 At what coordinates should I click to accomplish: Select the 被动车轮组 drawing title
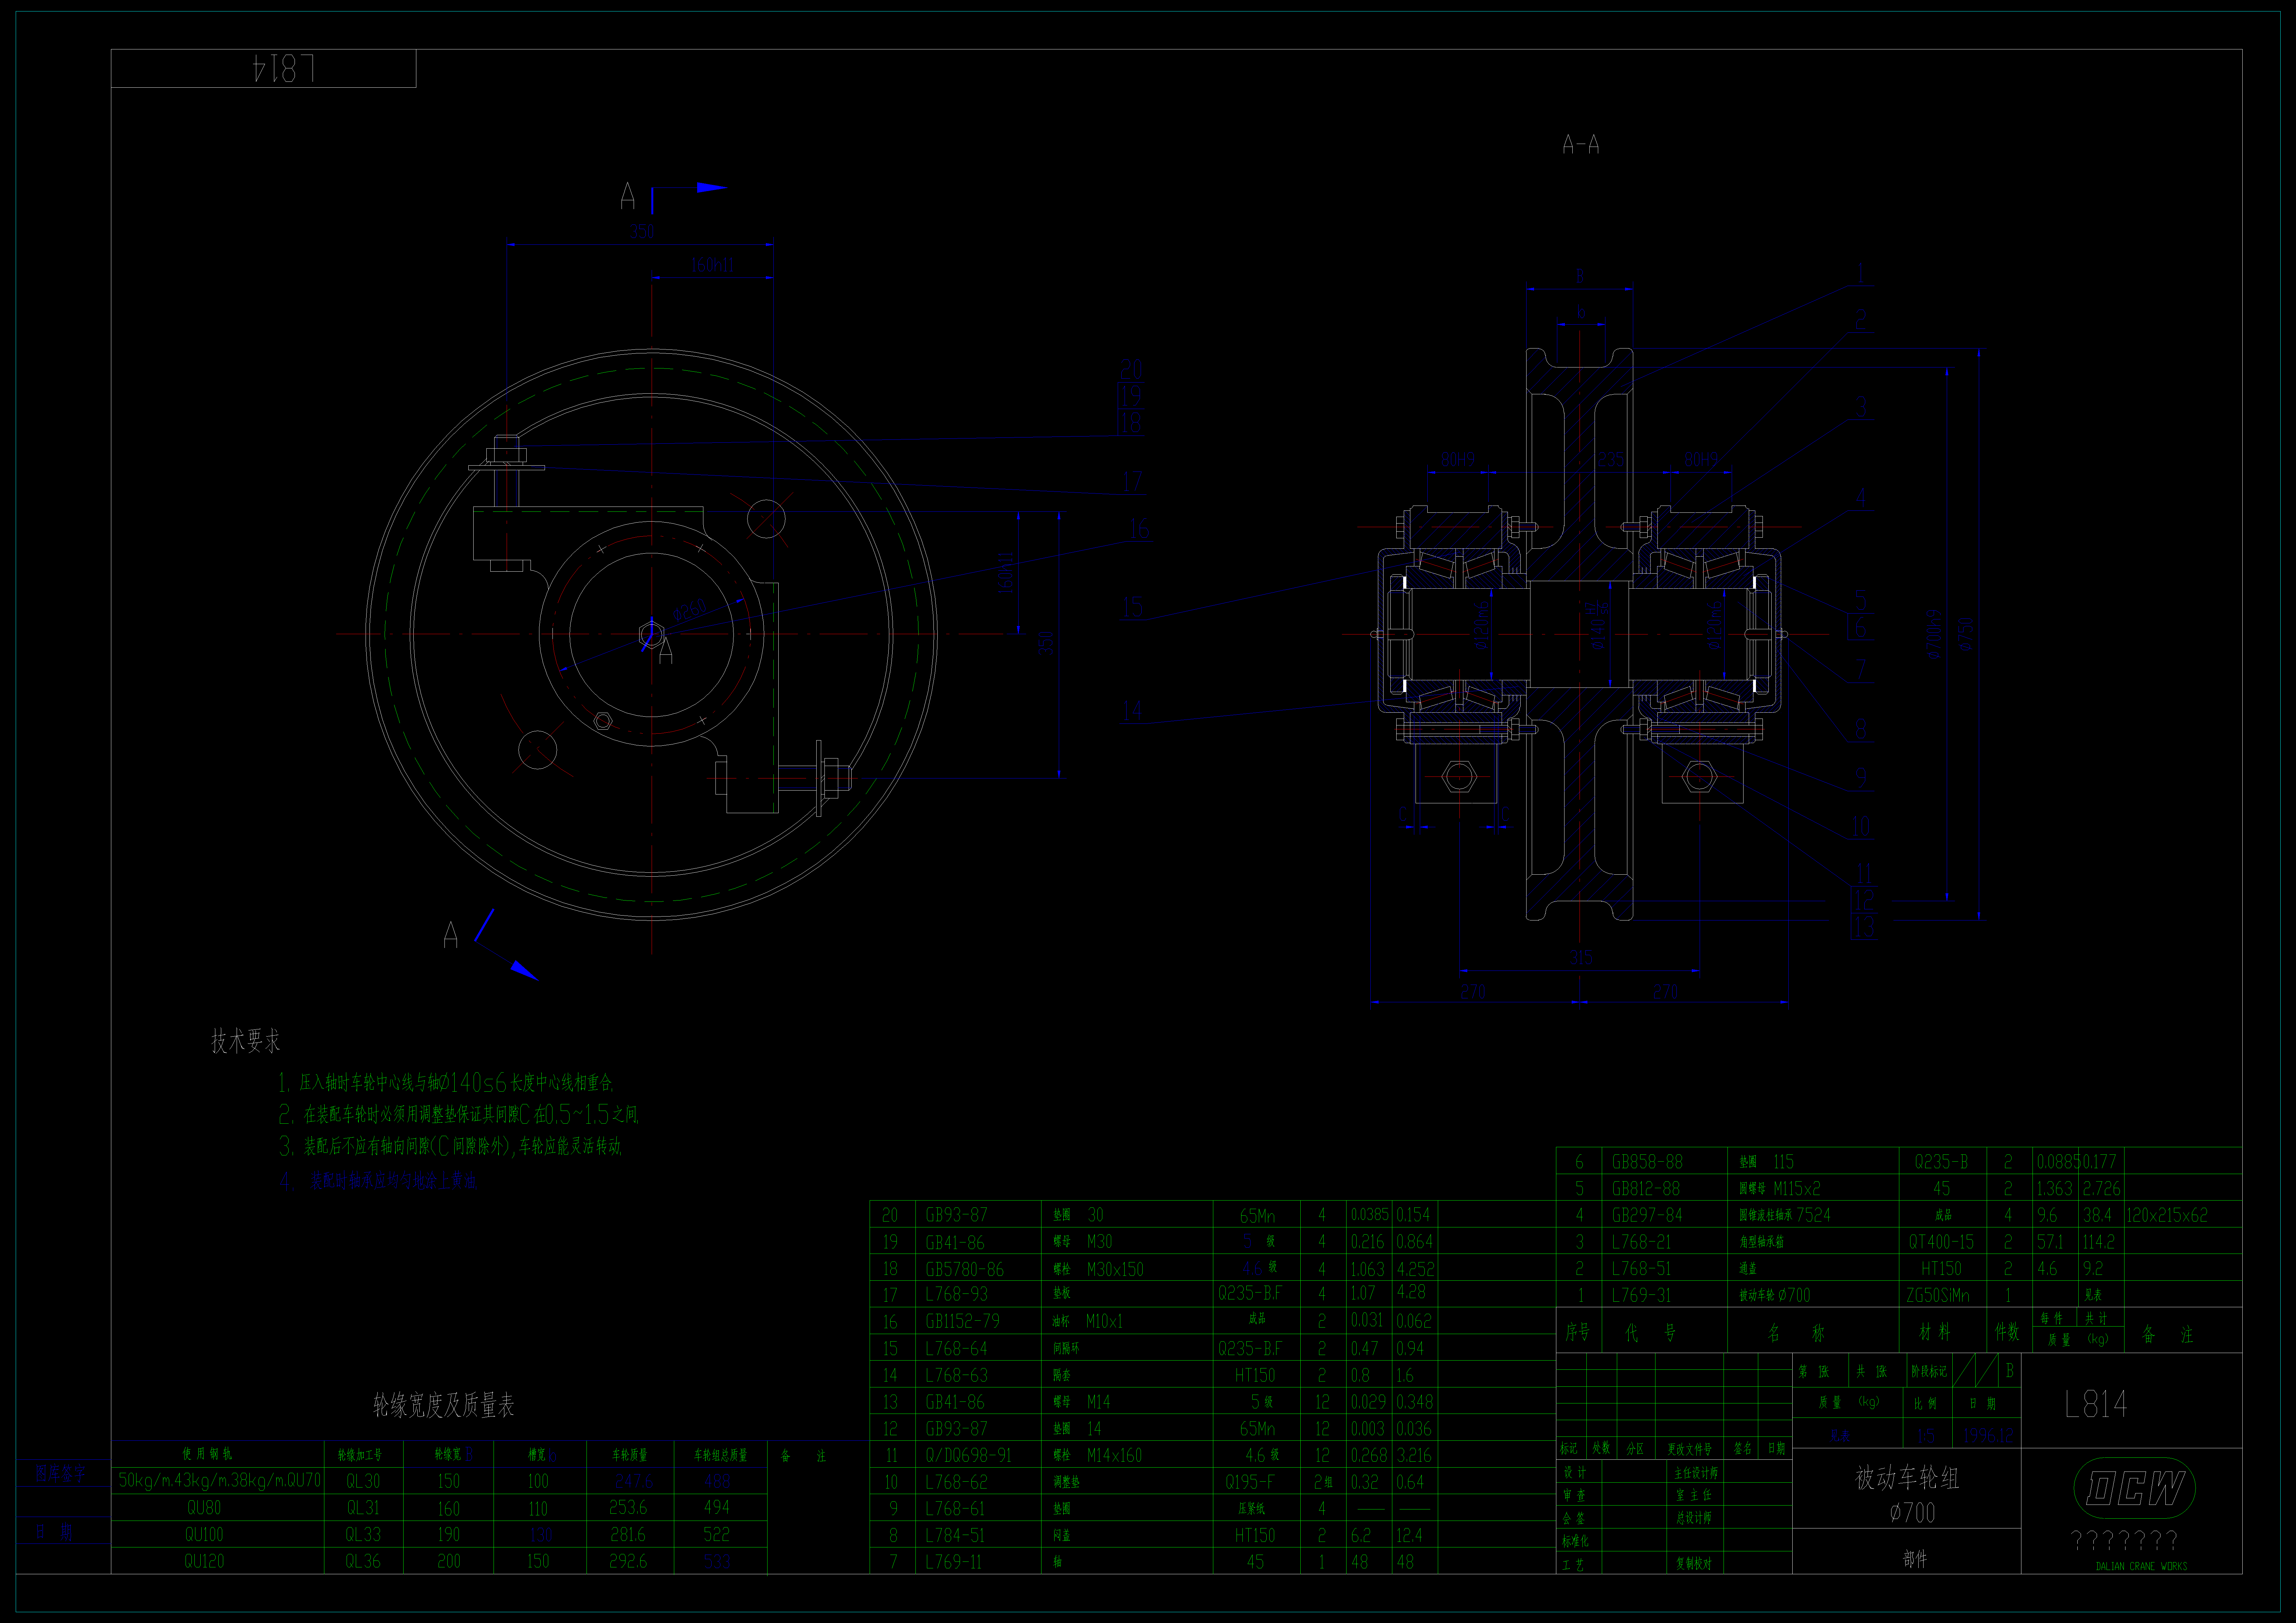tap(1907, 1478)
